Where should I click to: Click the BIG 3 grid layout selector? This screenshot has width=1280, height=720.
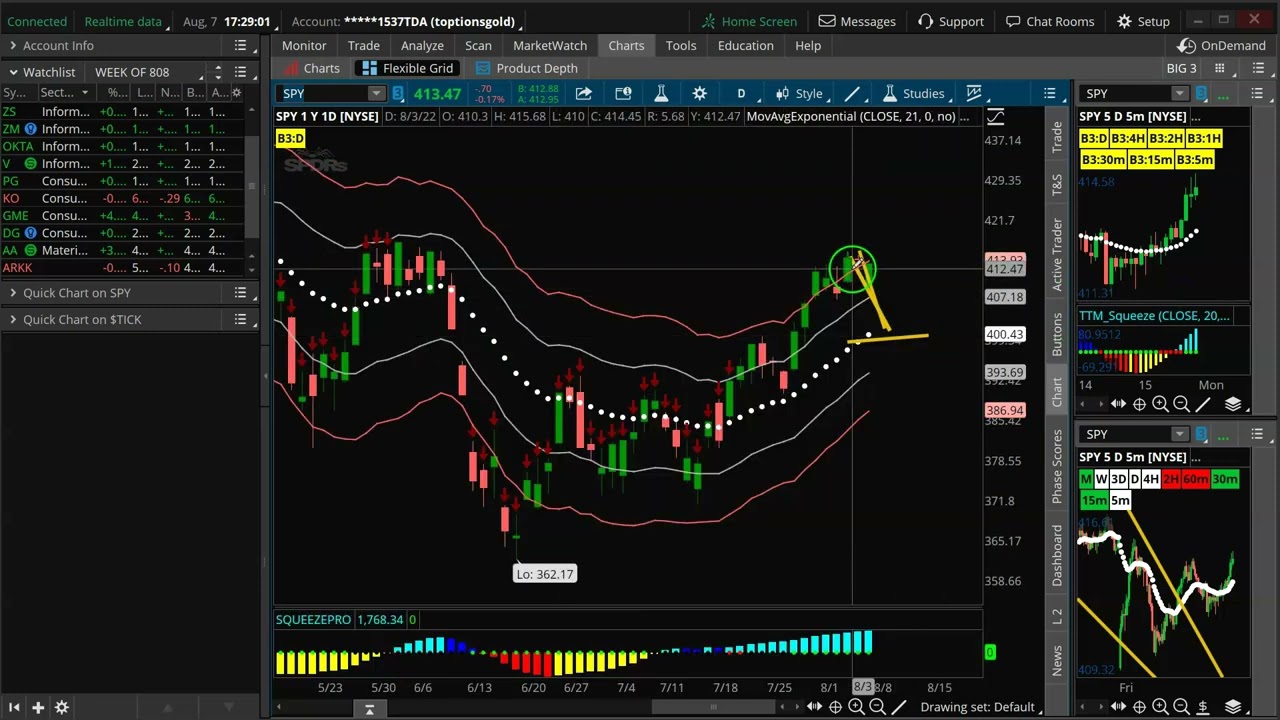click(x=1181, y=68)
